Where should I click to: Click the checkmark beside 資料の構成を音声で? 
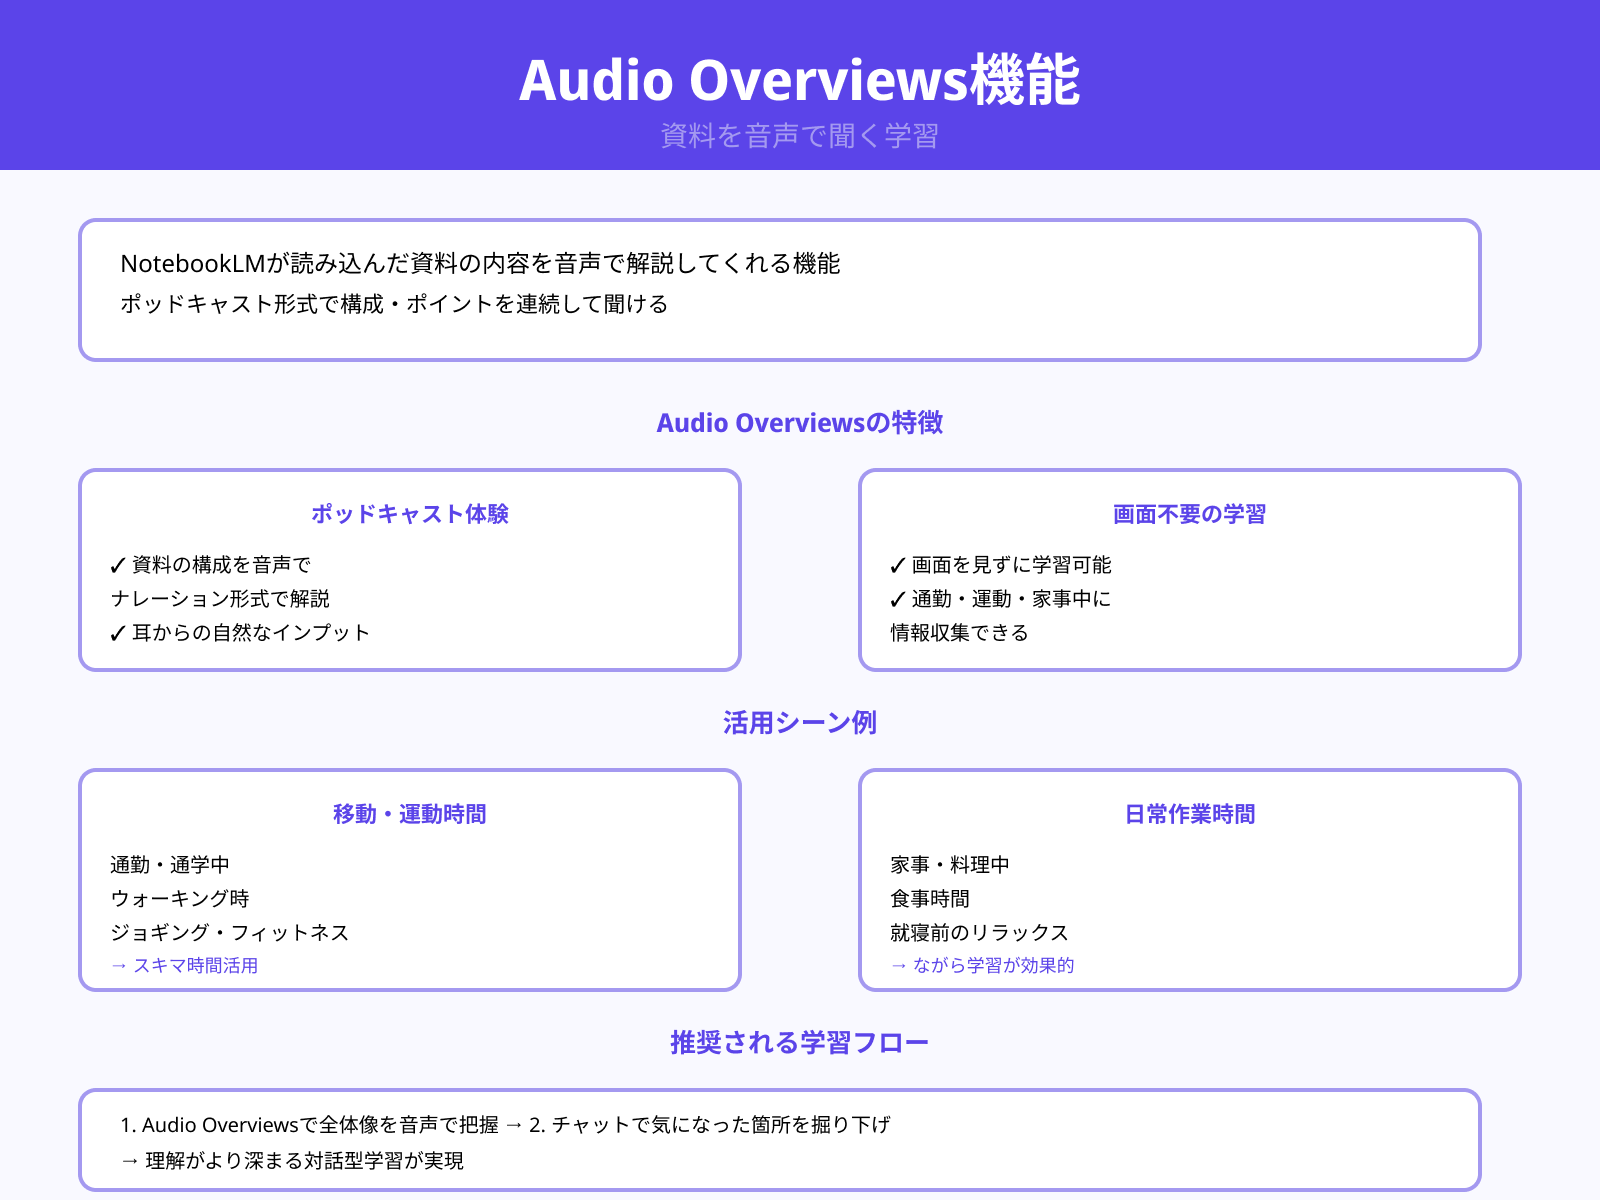point(118,563)
